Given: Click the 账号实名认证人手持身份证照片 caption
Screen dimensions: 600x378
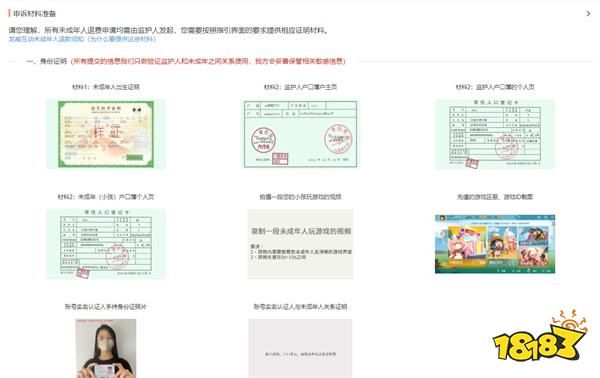Looking at the screenshot, I should coord(106,306).
